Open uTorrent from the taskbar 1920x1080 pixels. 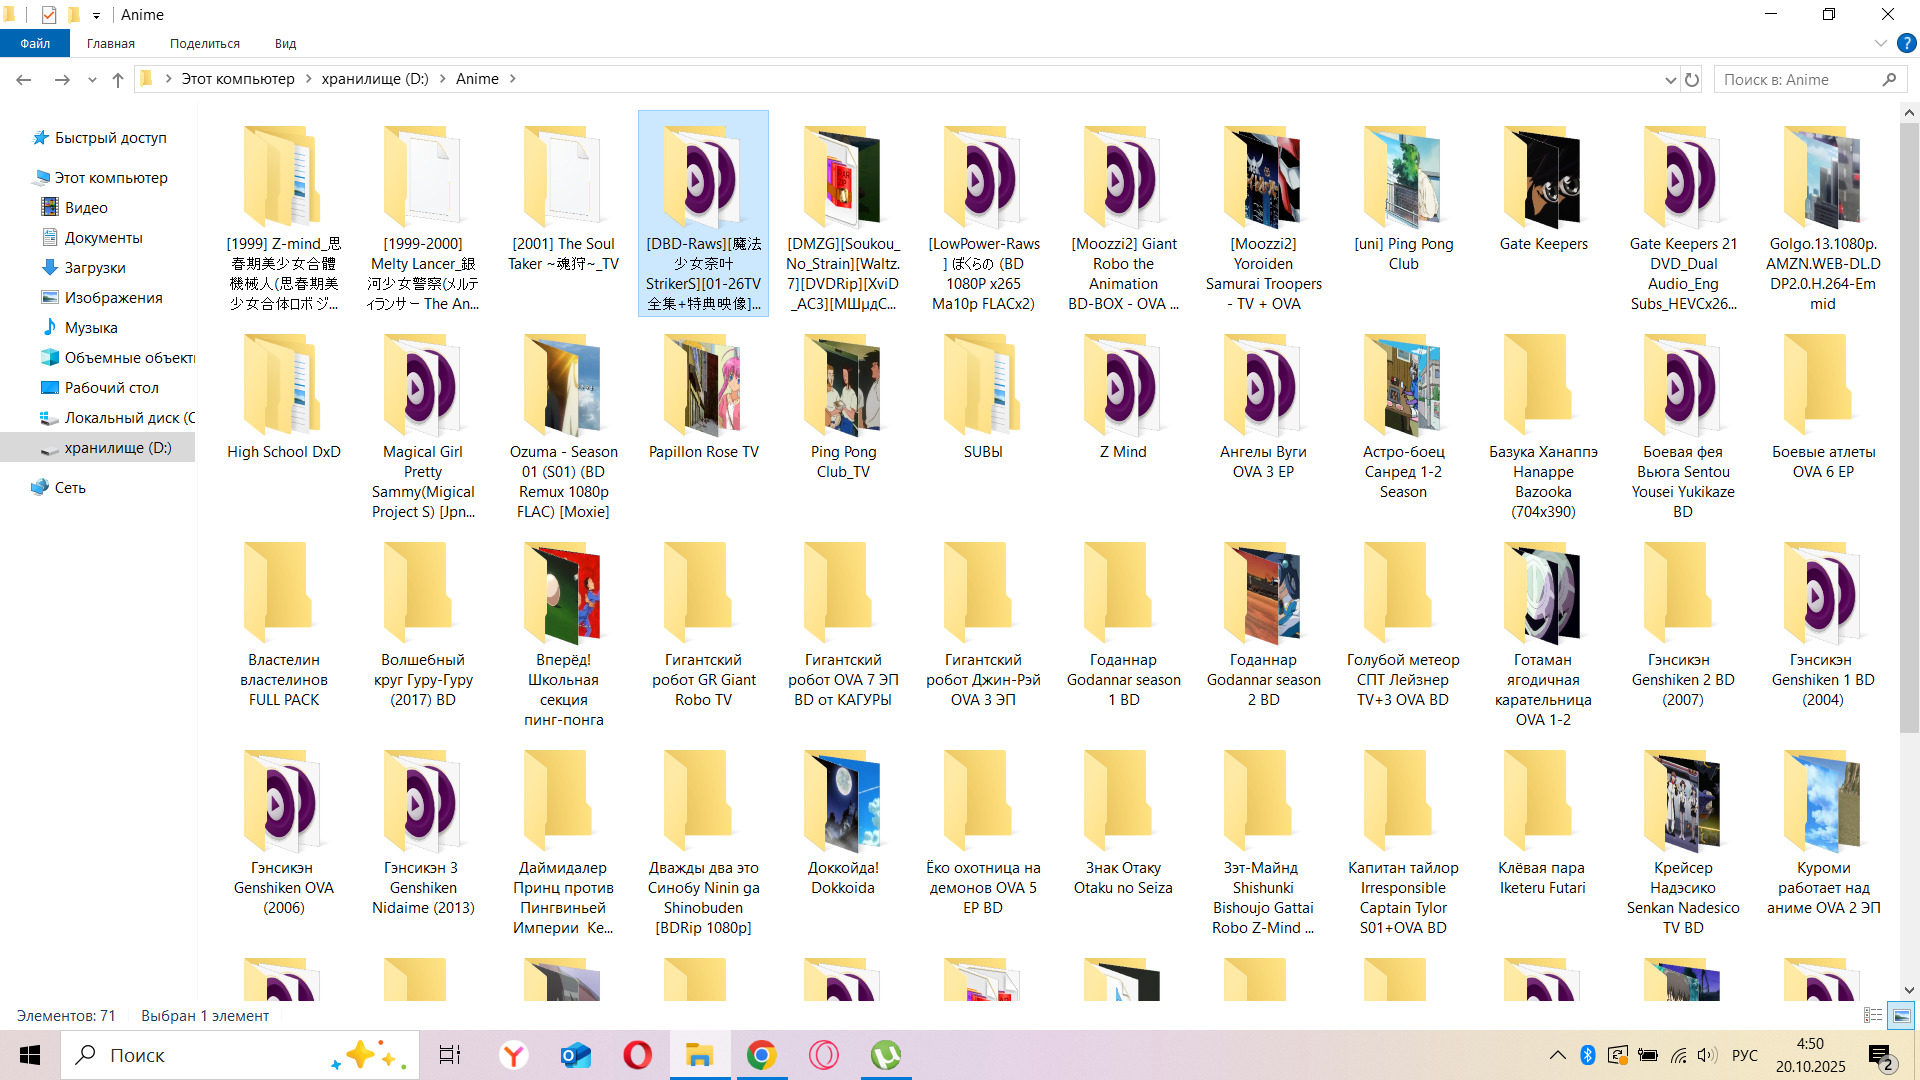pyautogui.click(x=885, y=1055)
